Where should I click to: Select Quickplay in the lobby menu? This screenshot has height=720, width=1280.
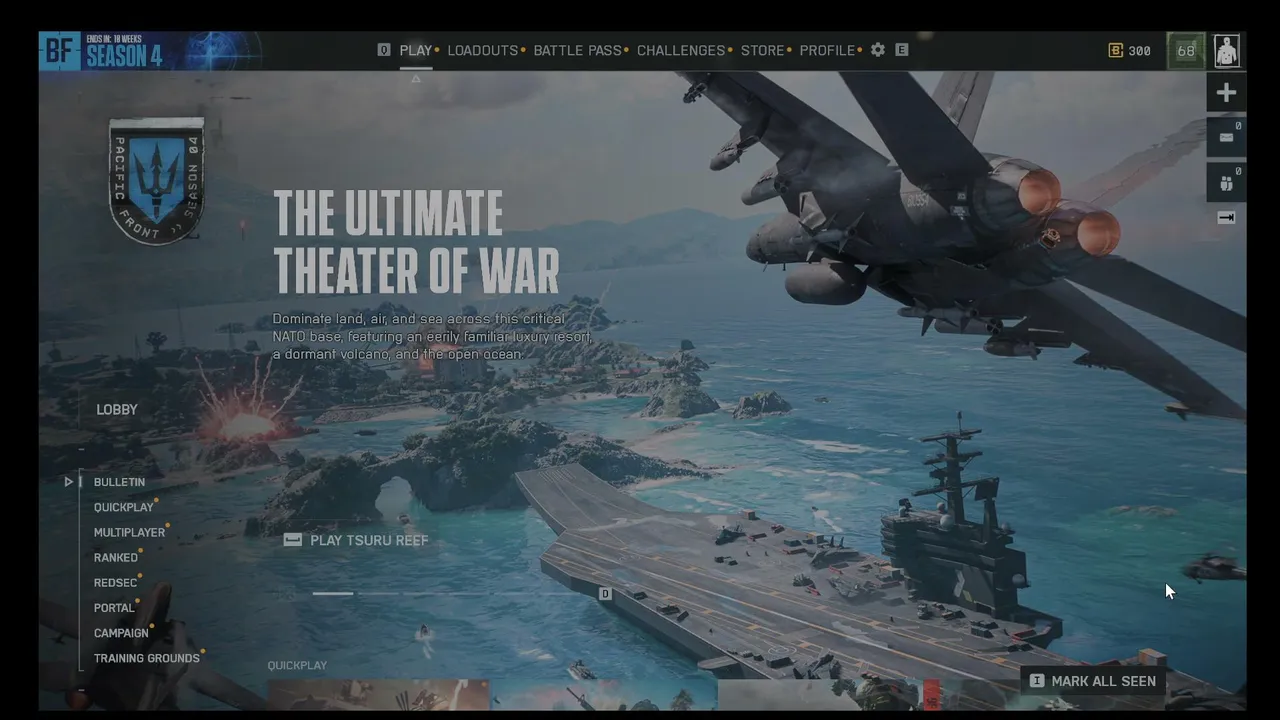(x=124, y=507)
